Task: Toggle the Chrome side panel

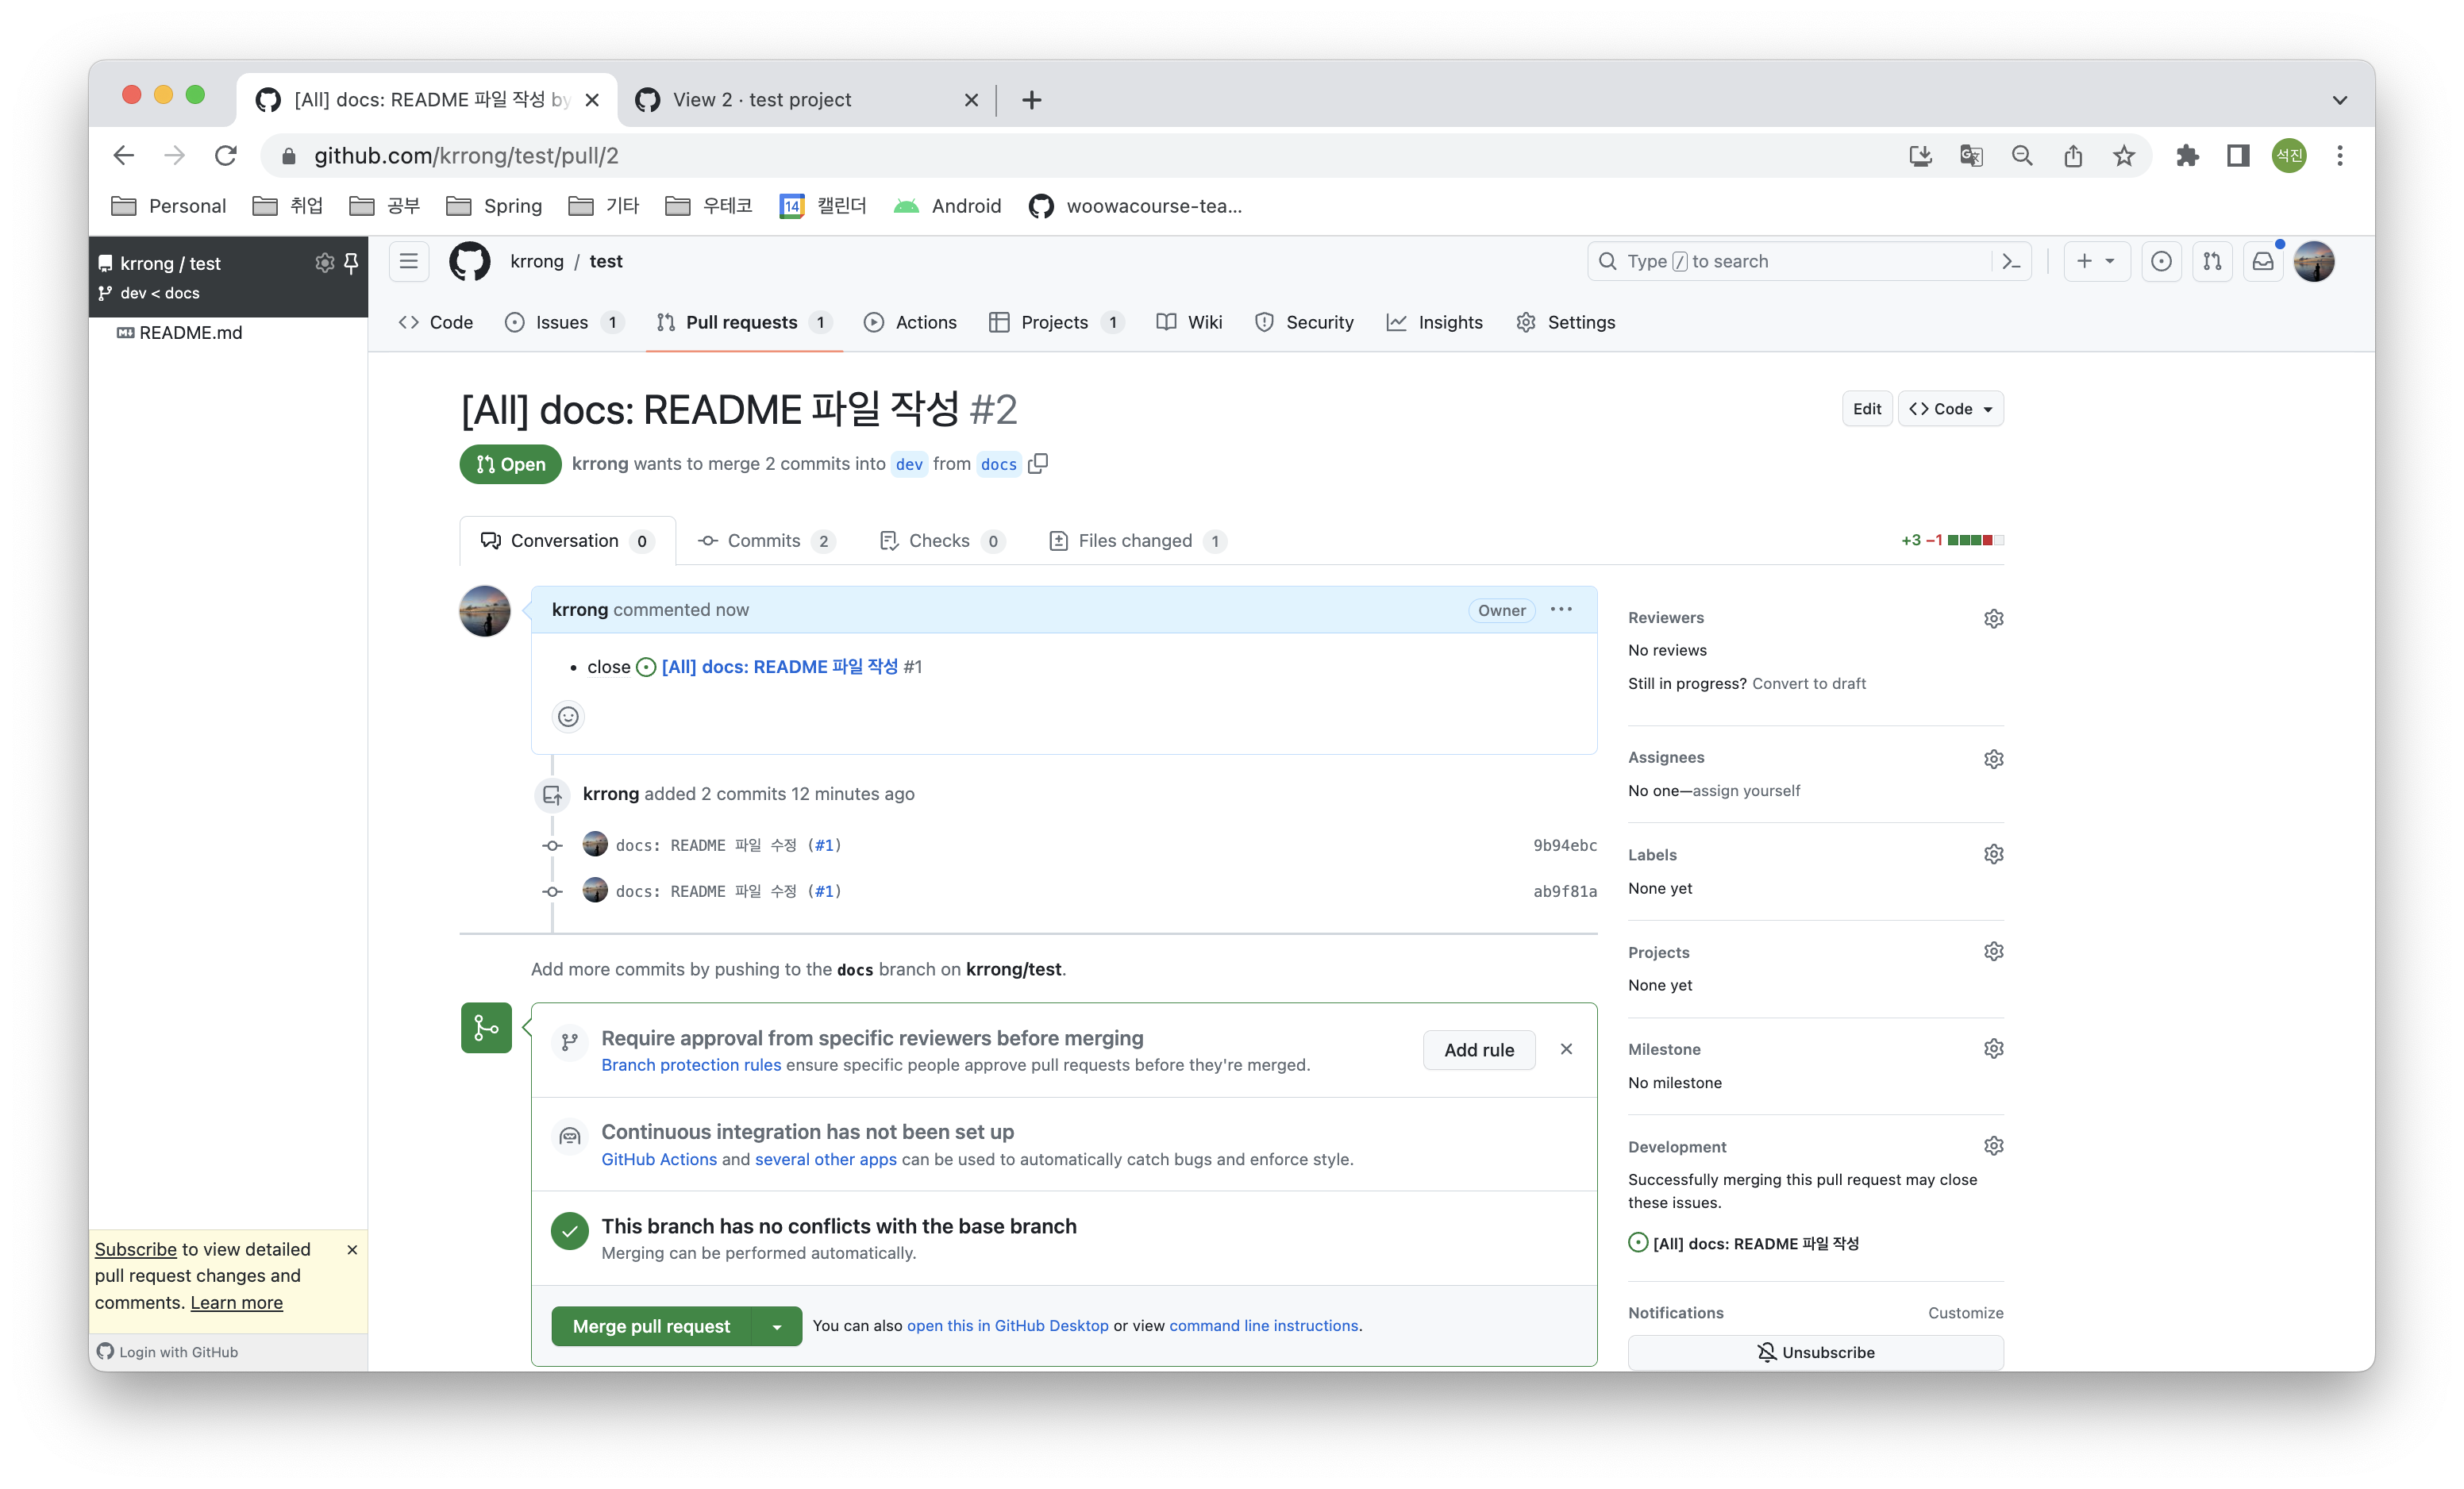Action: pyautogui.click(x=2238, y=156)
